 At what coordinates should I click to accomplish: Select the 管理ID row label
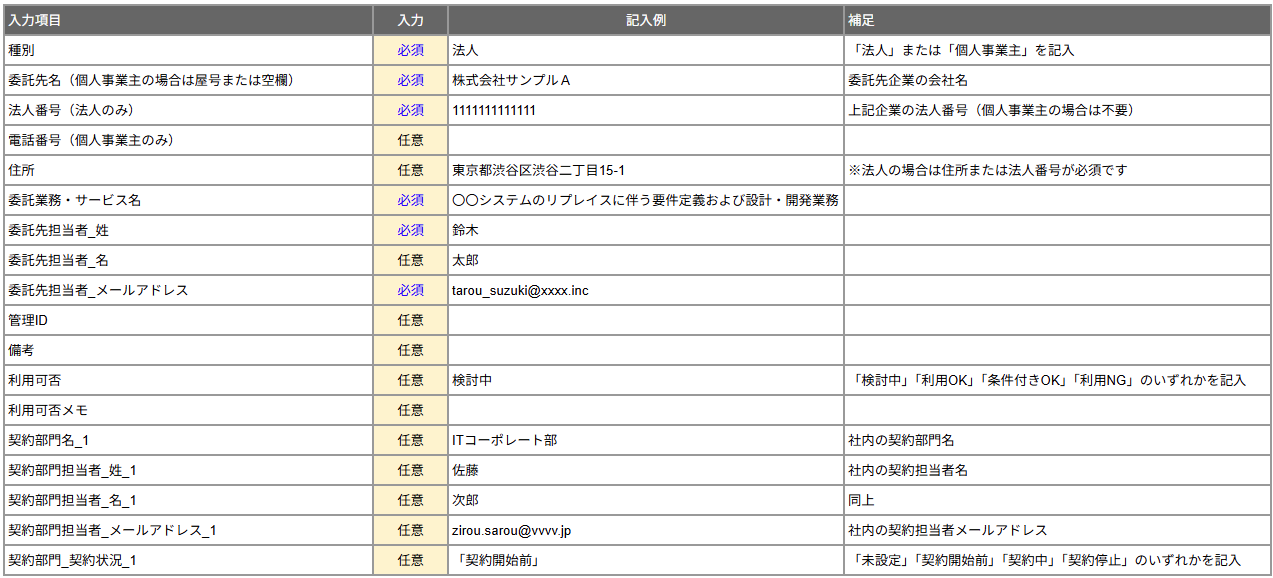pos(28,320)
